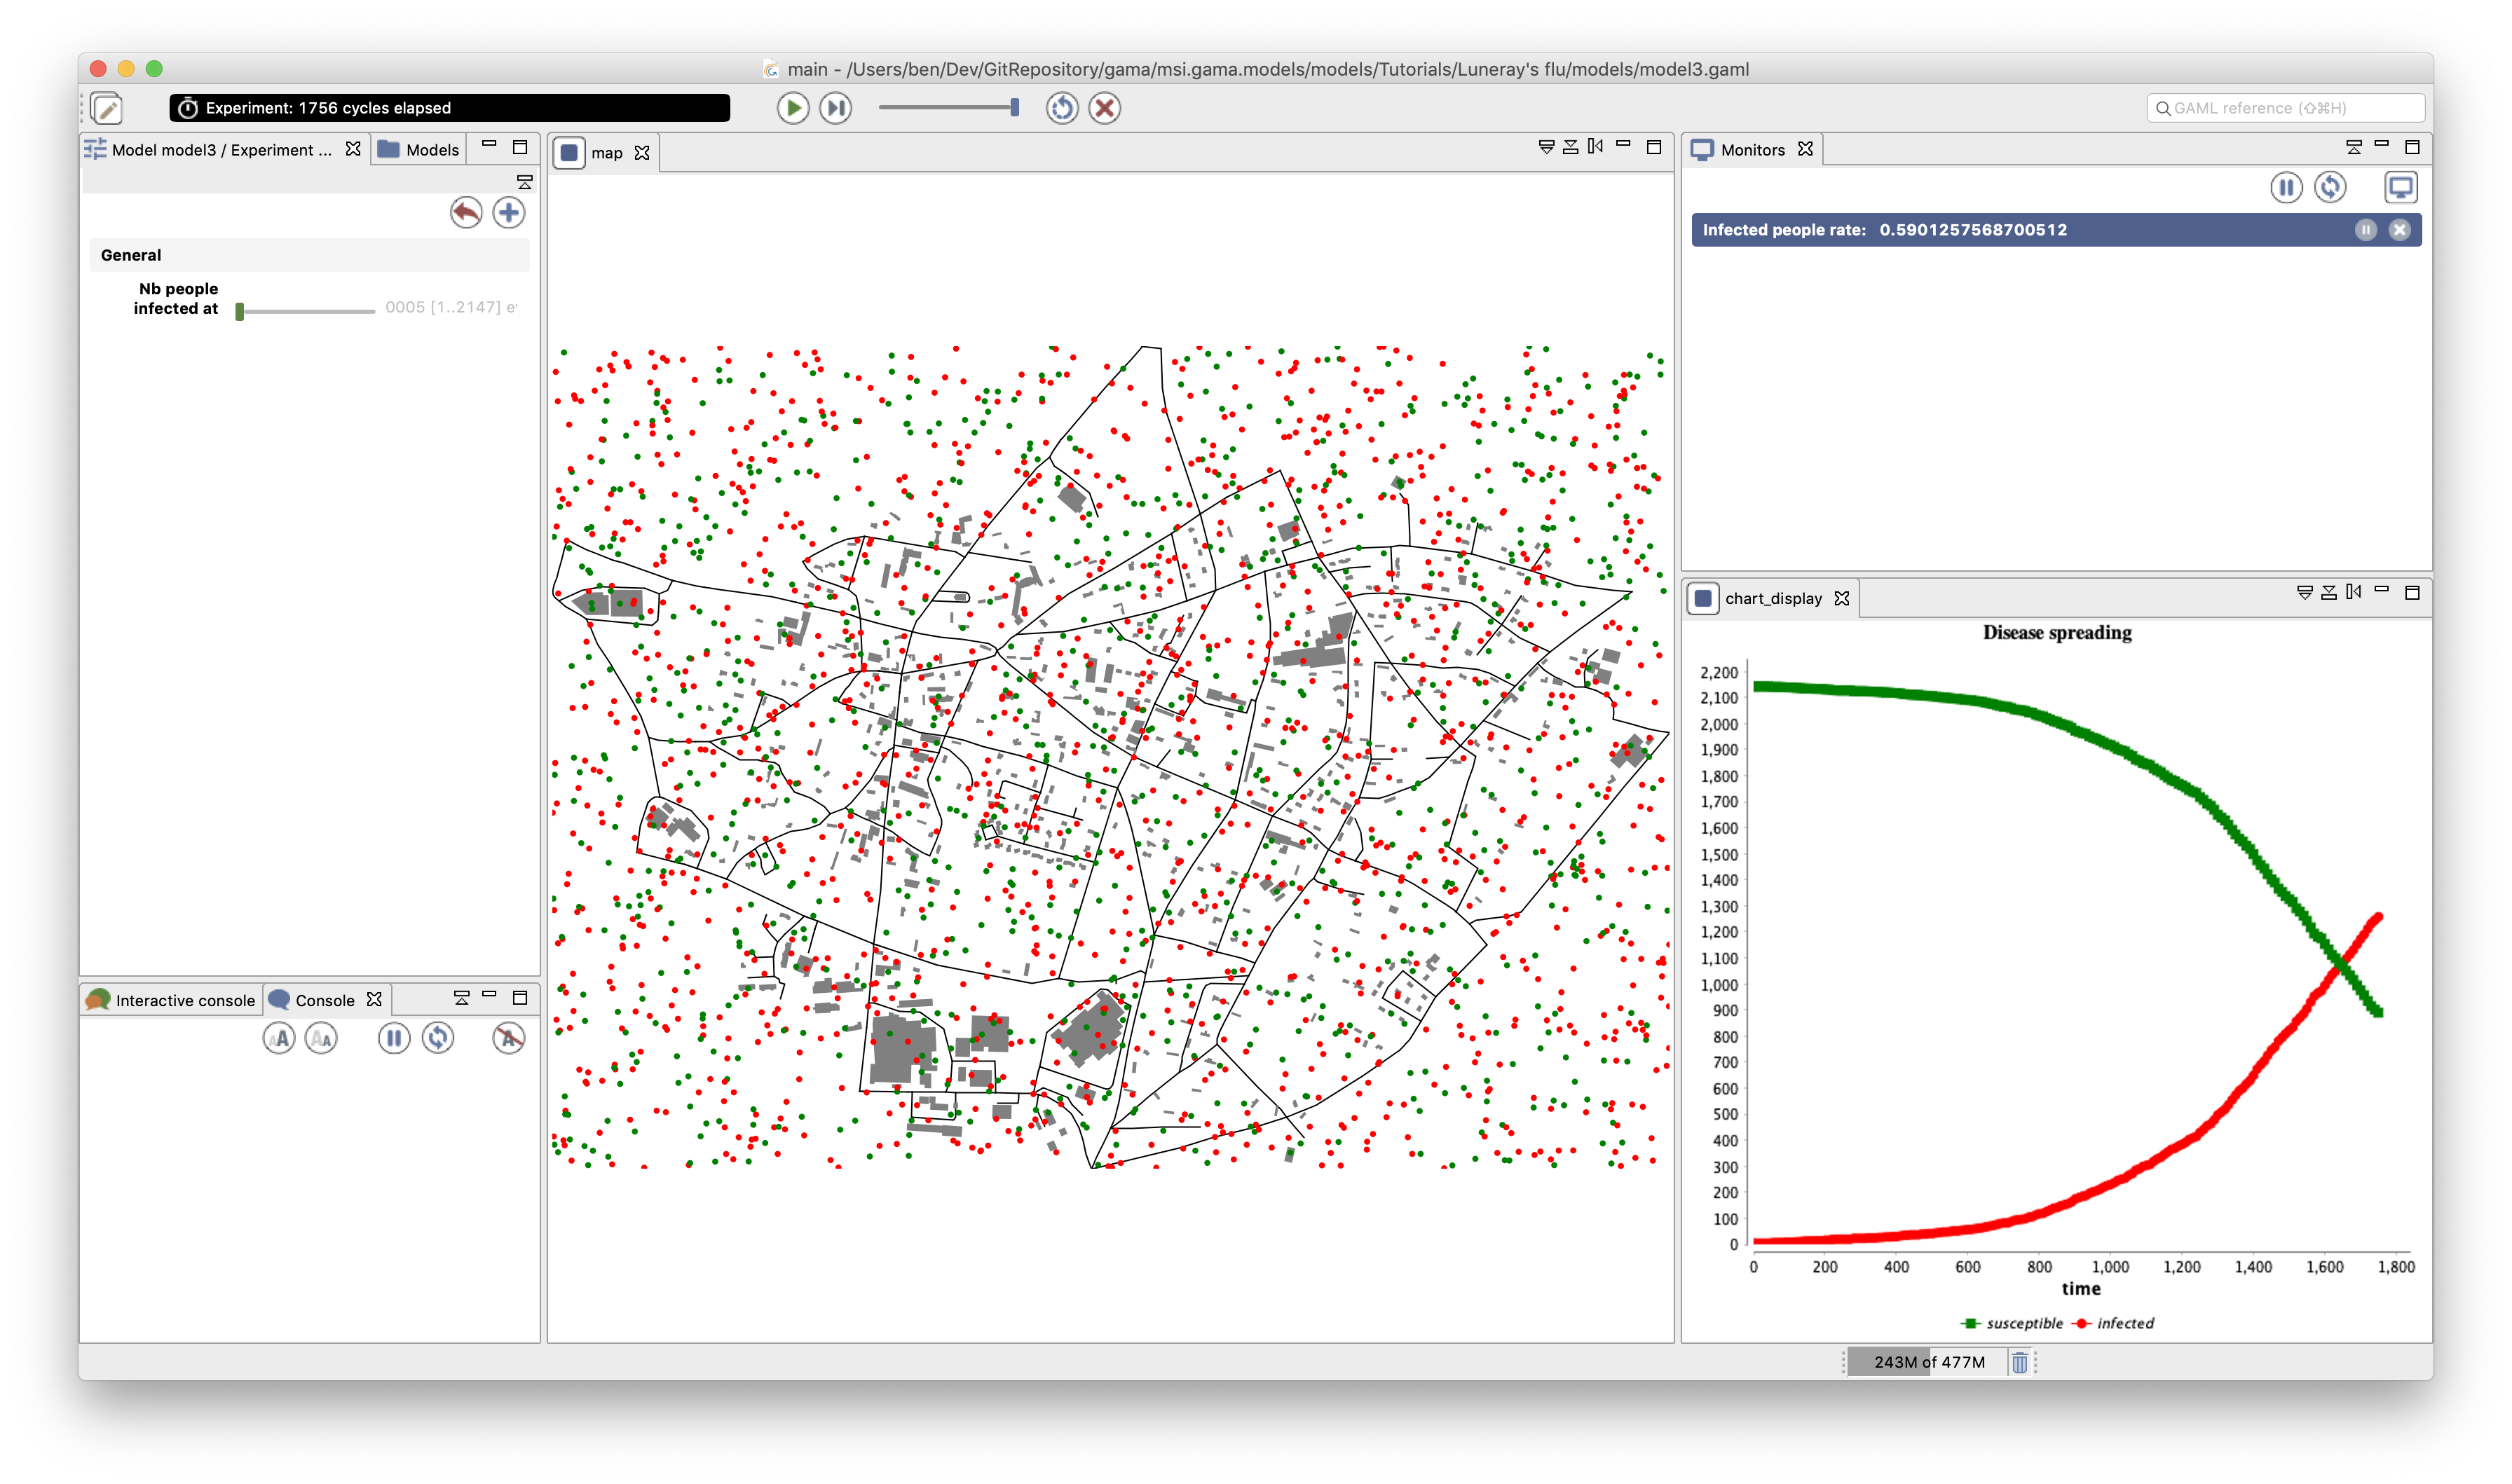
Task: Select the Infected people rate monitor row
Action: pyautogui.click(x=2056, y=230)
